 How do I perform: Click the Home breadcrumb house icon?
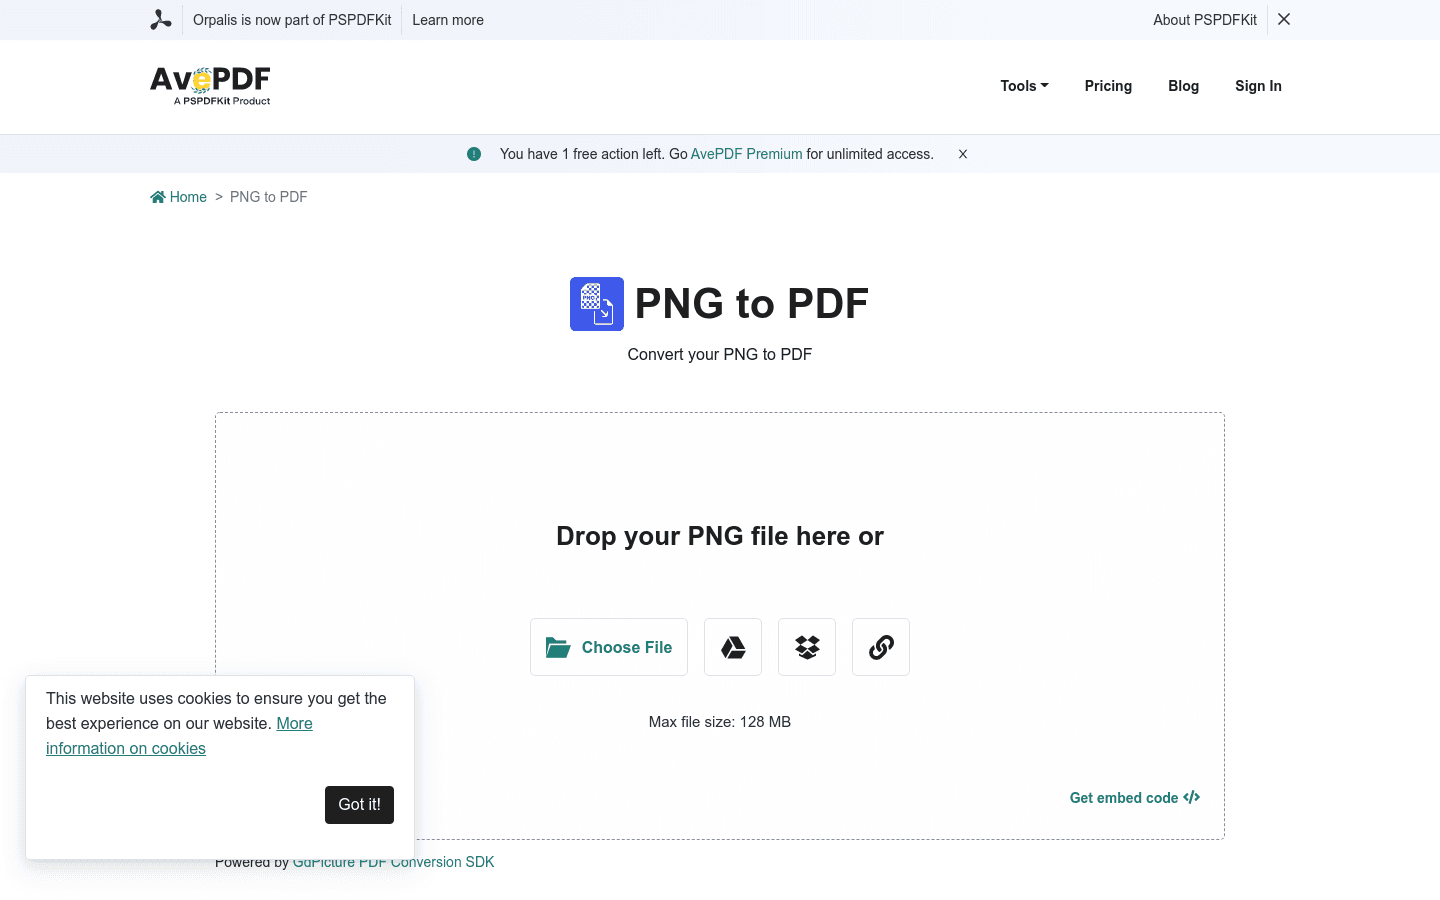coord(158,196)
